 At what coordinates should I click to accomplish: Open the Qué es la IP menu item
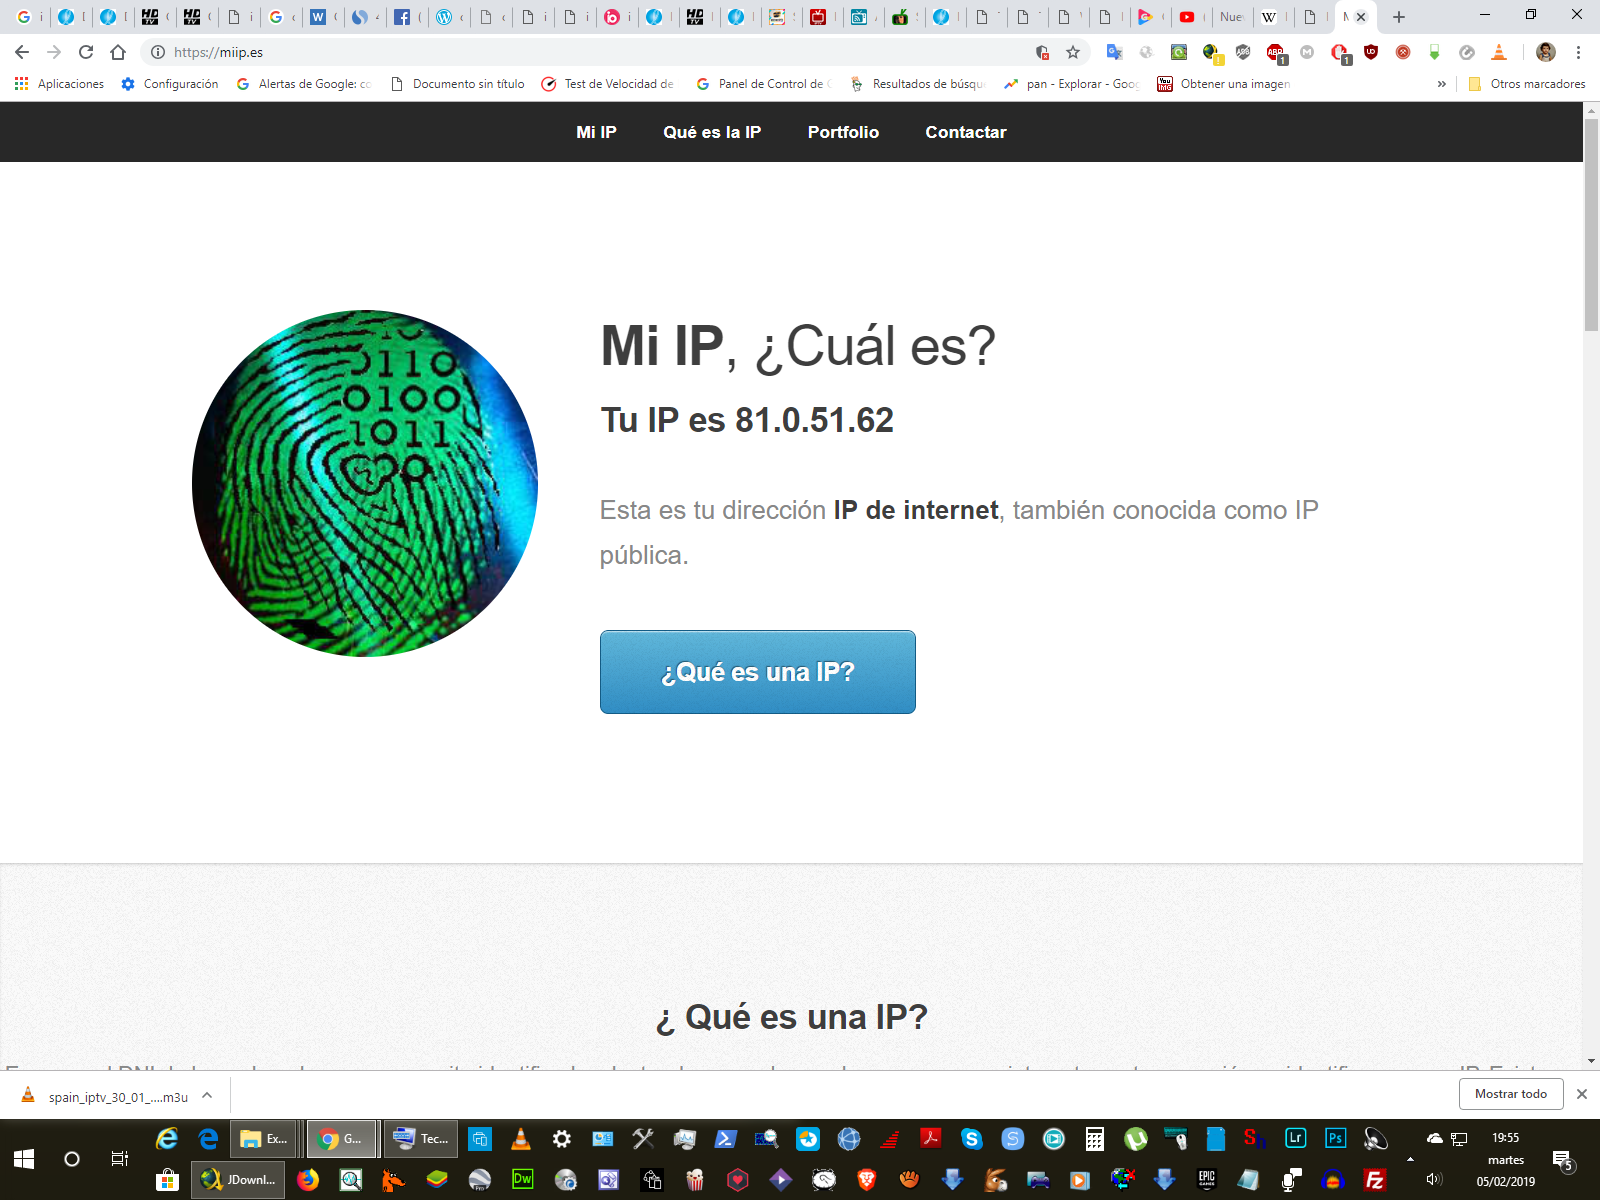click(712, 132)
